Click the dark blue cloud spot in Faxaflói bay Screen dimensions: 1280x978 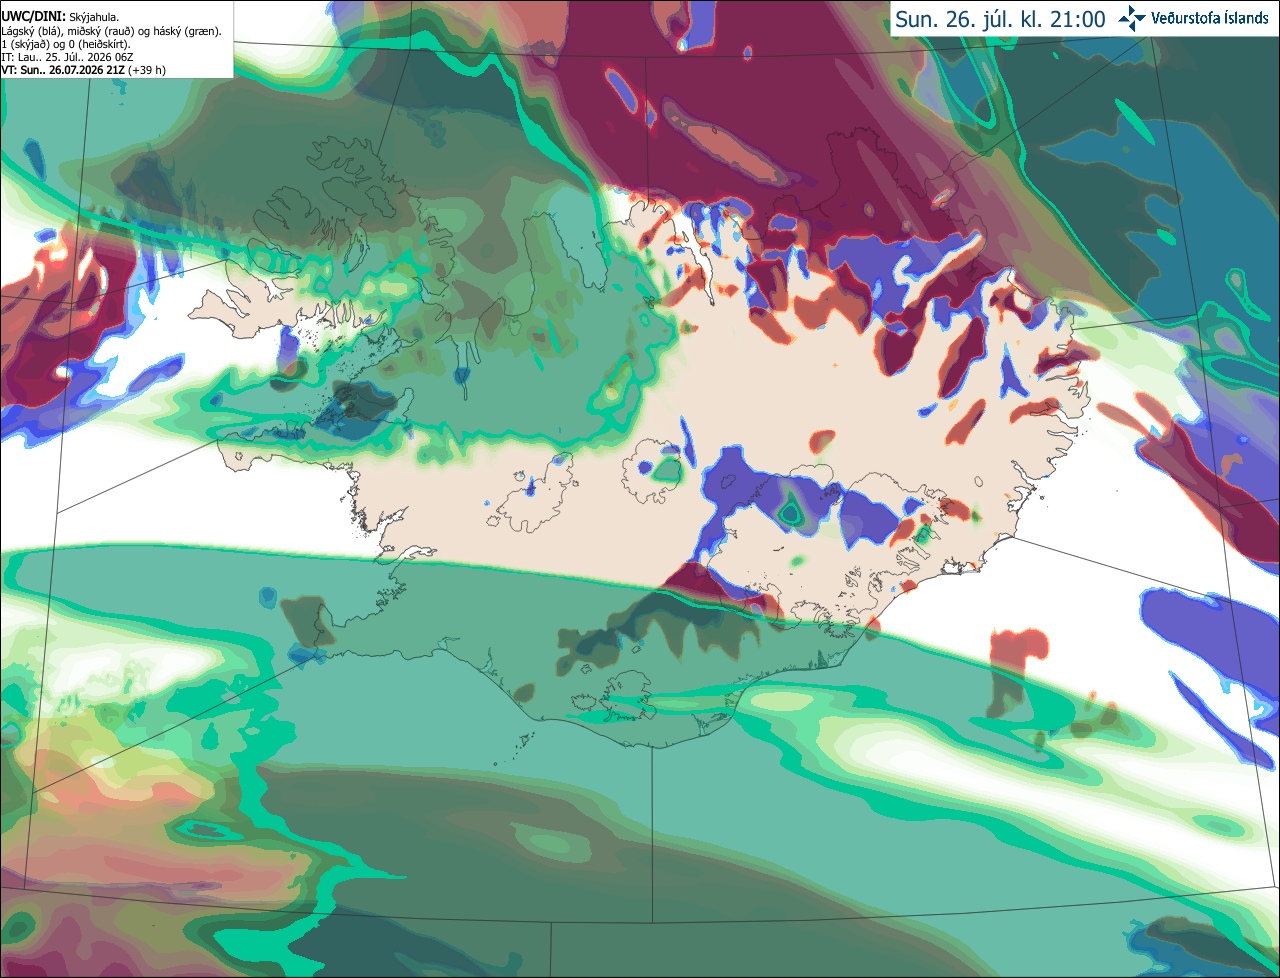point(362,406)
